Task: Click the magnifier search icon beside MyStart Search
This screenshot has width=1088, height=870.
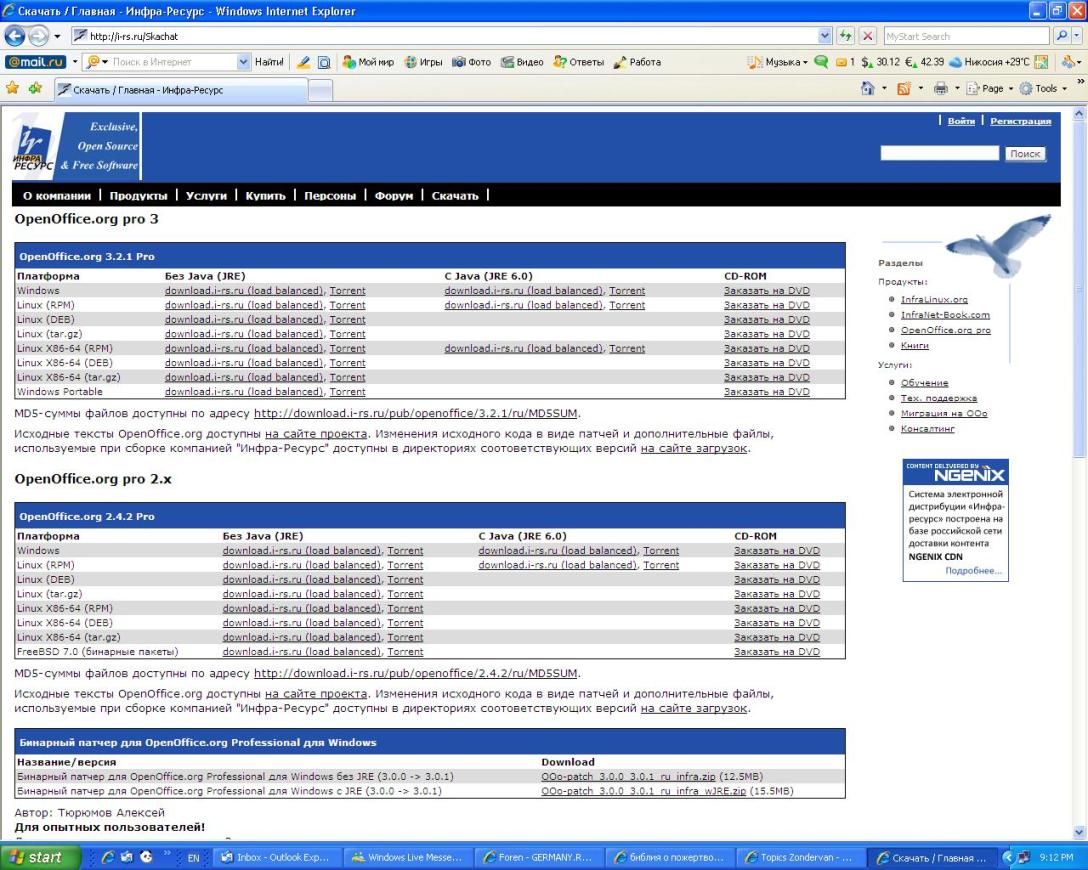Action: [1062, 35]
